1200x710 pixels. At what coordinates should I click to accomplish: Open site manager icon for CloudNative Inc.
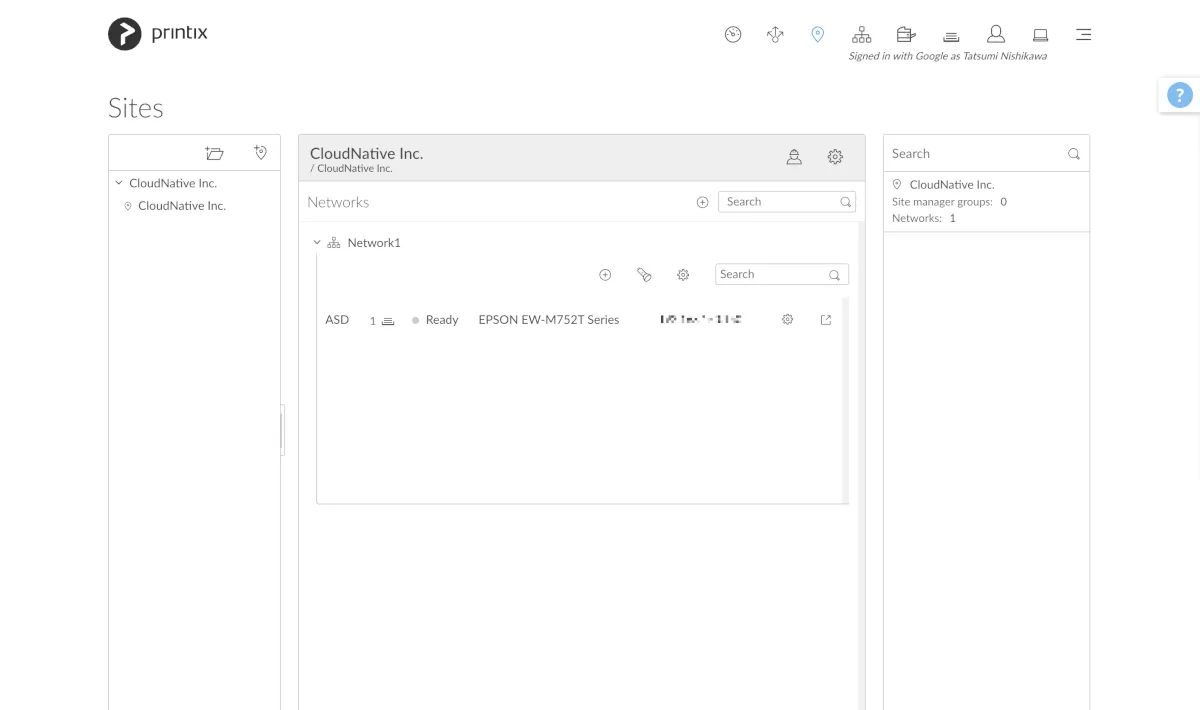794,157
